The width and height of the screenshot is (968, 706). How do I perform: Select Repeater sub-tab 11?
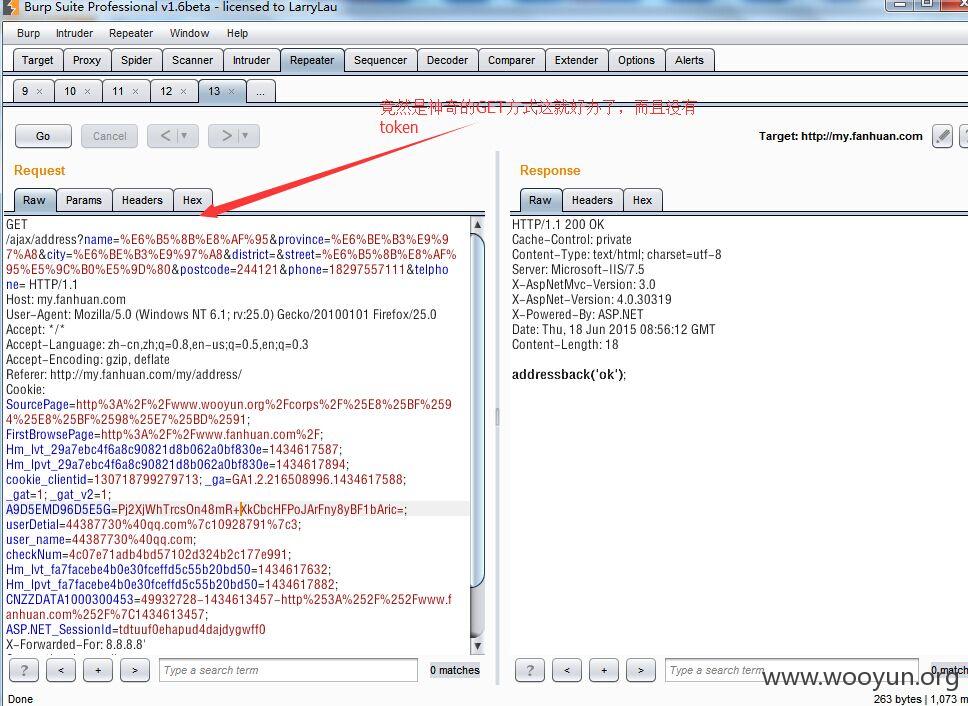coord(118,91)
